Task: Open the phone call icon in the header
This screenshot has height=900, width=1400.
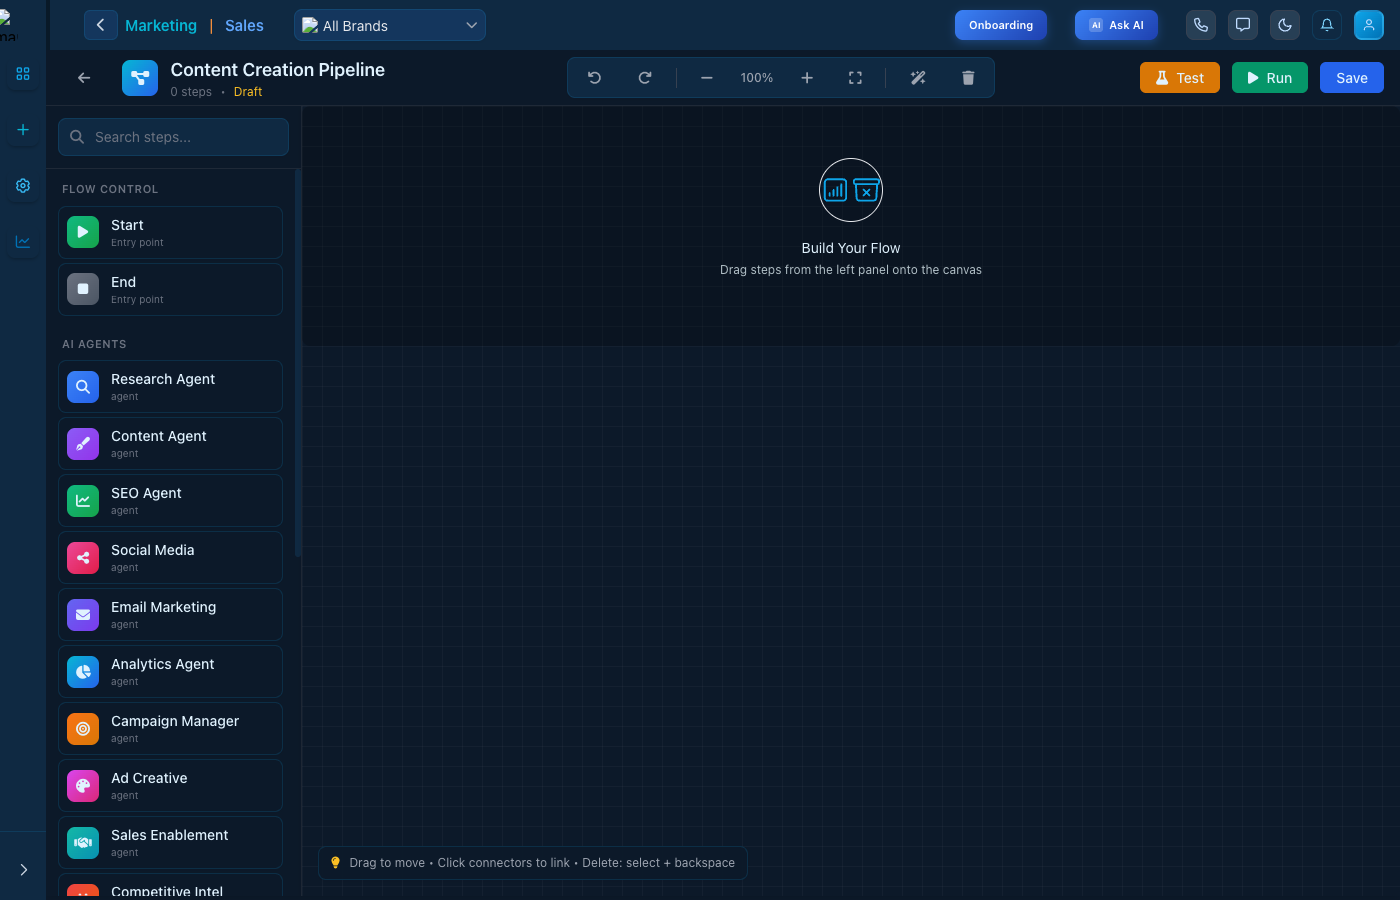Action: pos(1201,25)
